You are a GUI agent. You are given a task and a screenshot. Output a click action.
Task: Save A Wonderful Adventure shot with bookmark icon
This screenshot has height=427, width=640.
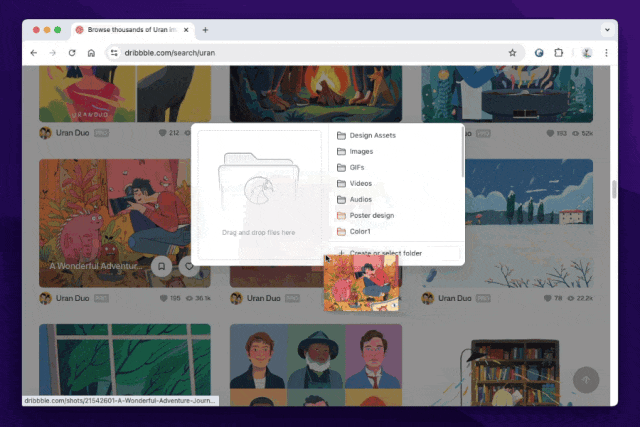(162, 266)
